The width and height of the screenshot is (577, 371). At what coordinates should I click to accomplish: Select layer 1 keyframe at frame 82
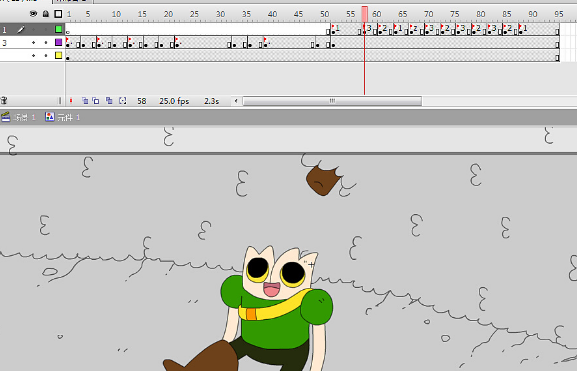(x=489, y=29)
